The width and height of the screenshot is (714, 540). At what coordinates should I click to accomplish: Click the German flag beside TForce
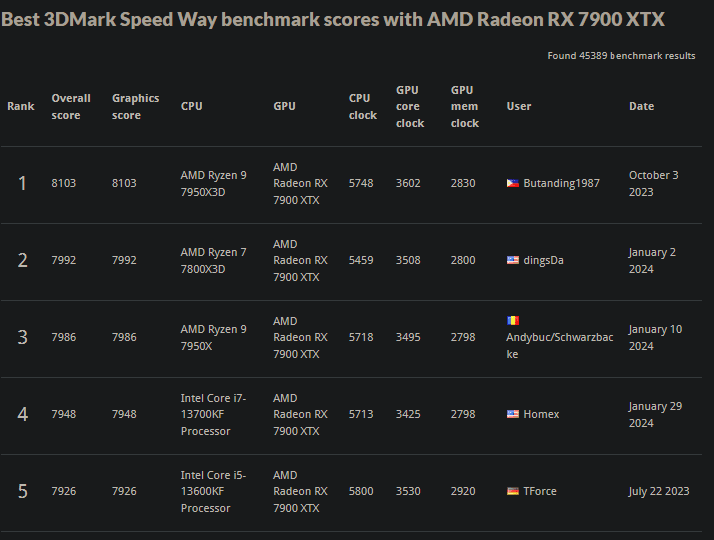(513, 491)
